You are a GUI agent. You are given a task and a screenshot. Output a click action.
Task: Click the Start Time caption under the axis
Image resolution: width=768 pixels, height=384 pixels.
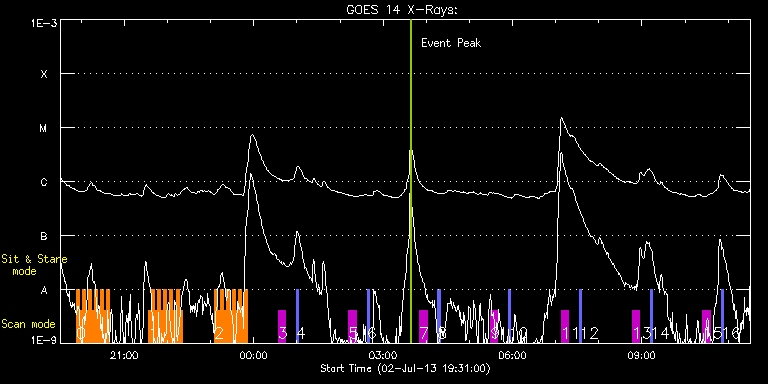click(405, 368)
